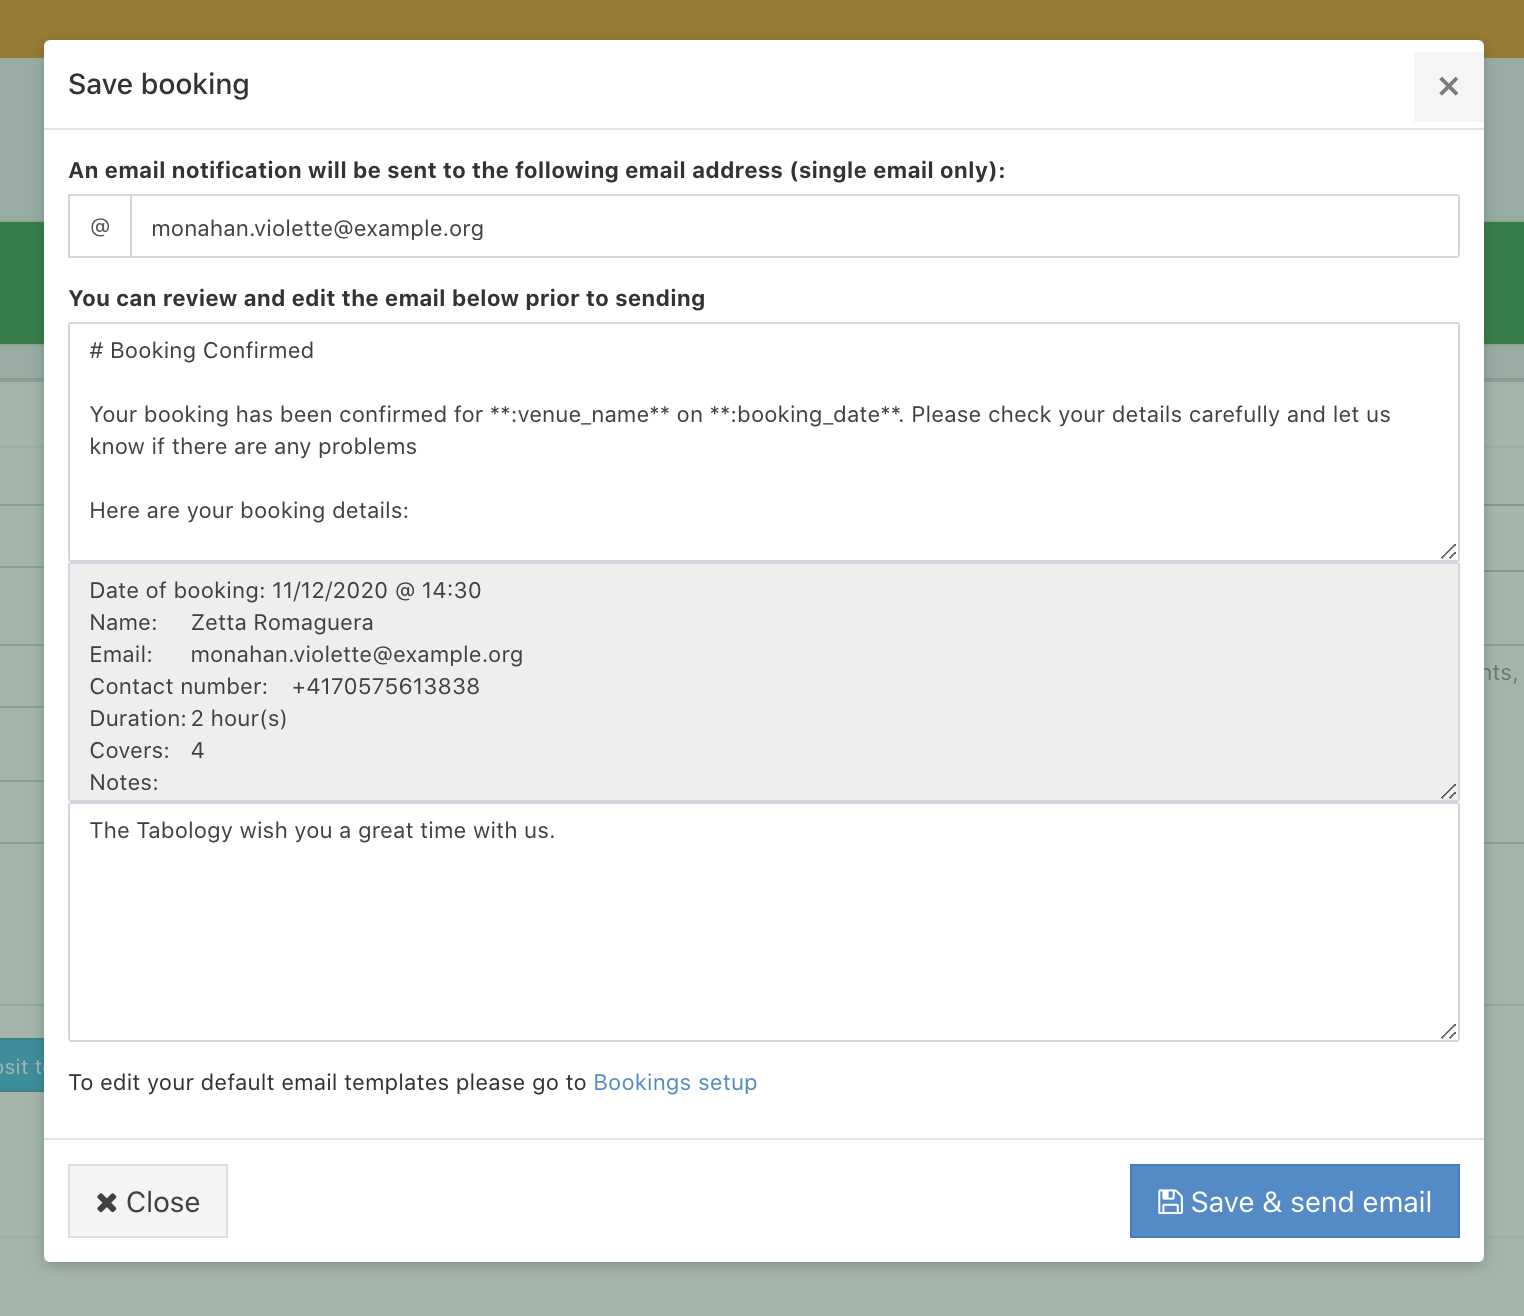Place cursor on the **:venue_name** placeholder
Image resolution: width=1524 pixels, height=1316 pixels.
(579, 415)
